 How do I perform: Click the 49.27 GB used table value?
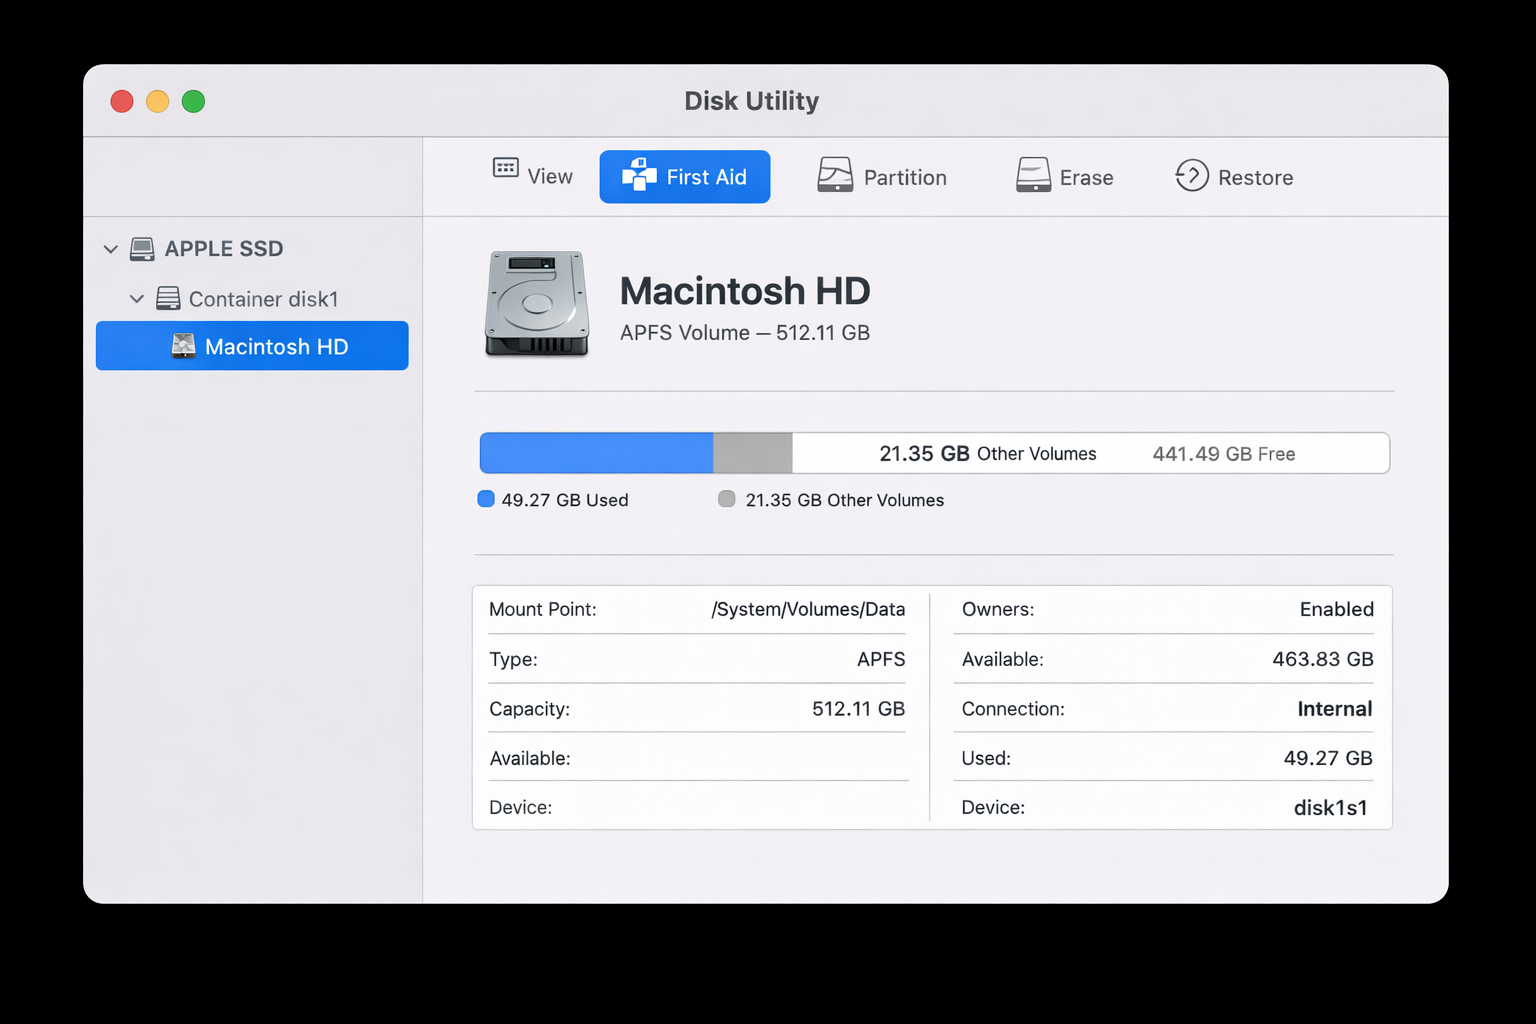[x=1328, y=758]
